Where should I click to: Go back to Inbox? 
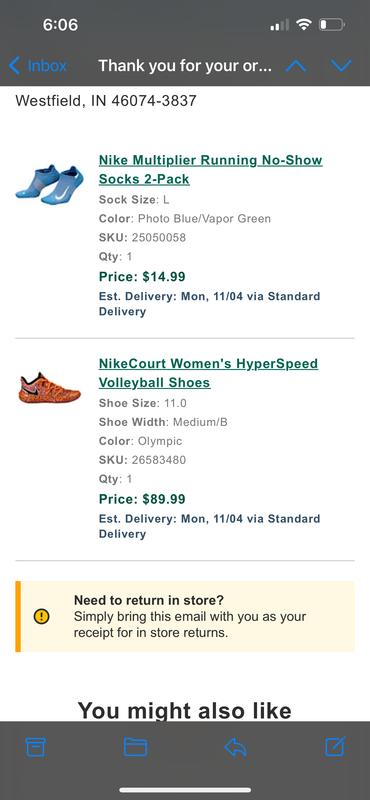[x=38, y=66]
